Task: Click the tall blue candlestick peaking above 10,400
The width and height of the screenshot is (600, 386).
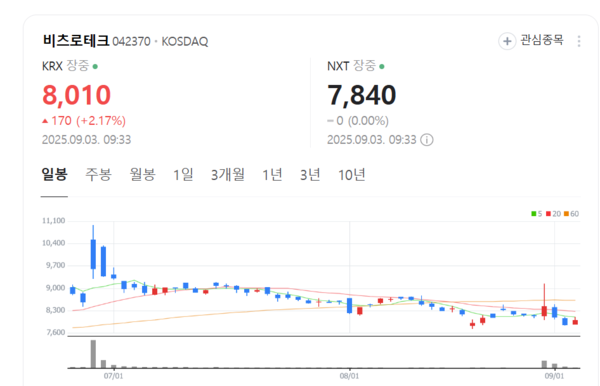Action: [93, 252]
